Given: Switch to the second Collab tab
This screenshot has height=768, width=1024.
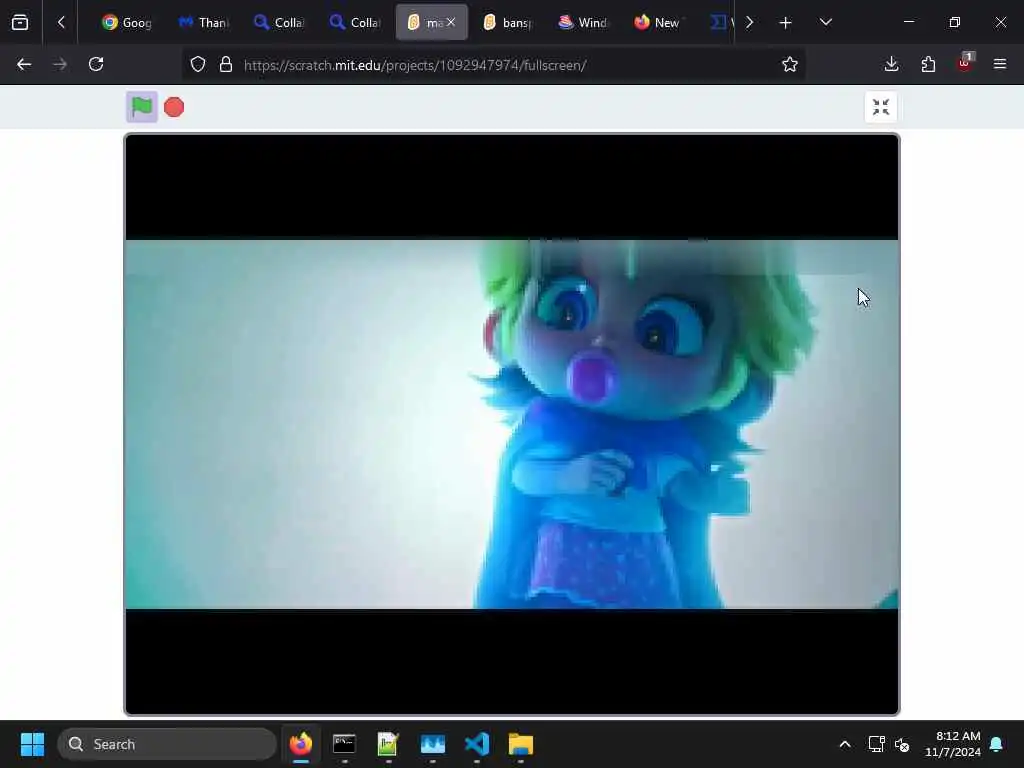Looking at the screenshot, I should click(356, 23).
